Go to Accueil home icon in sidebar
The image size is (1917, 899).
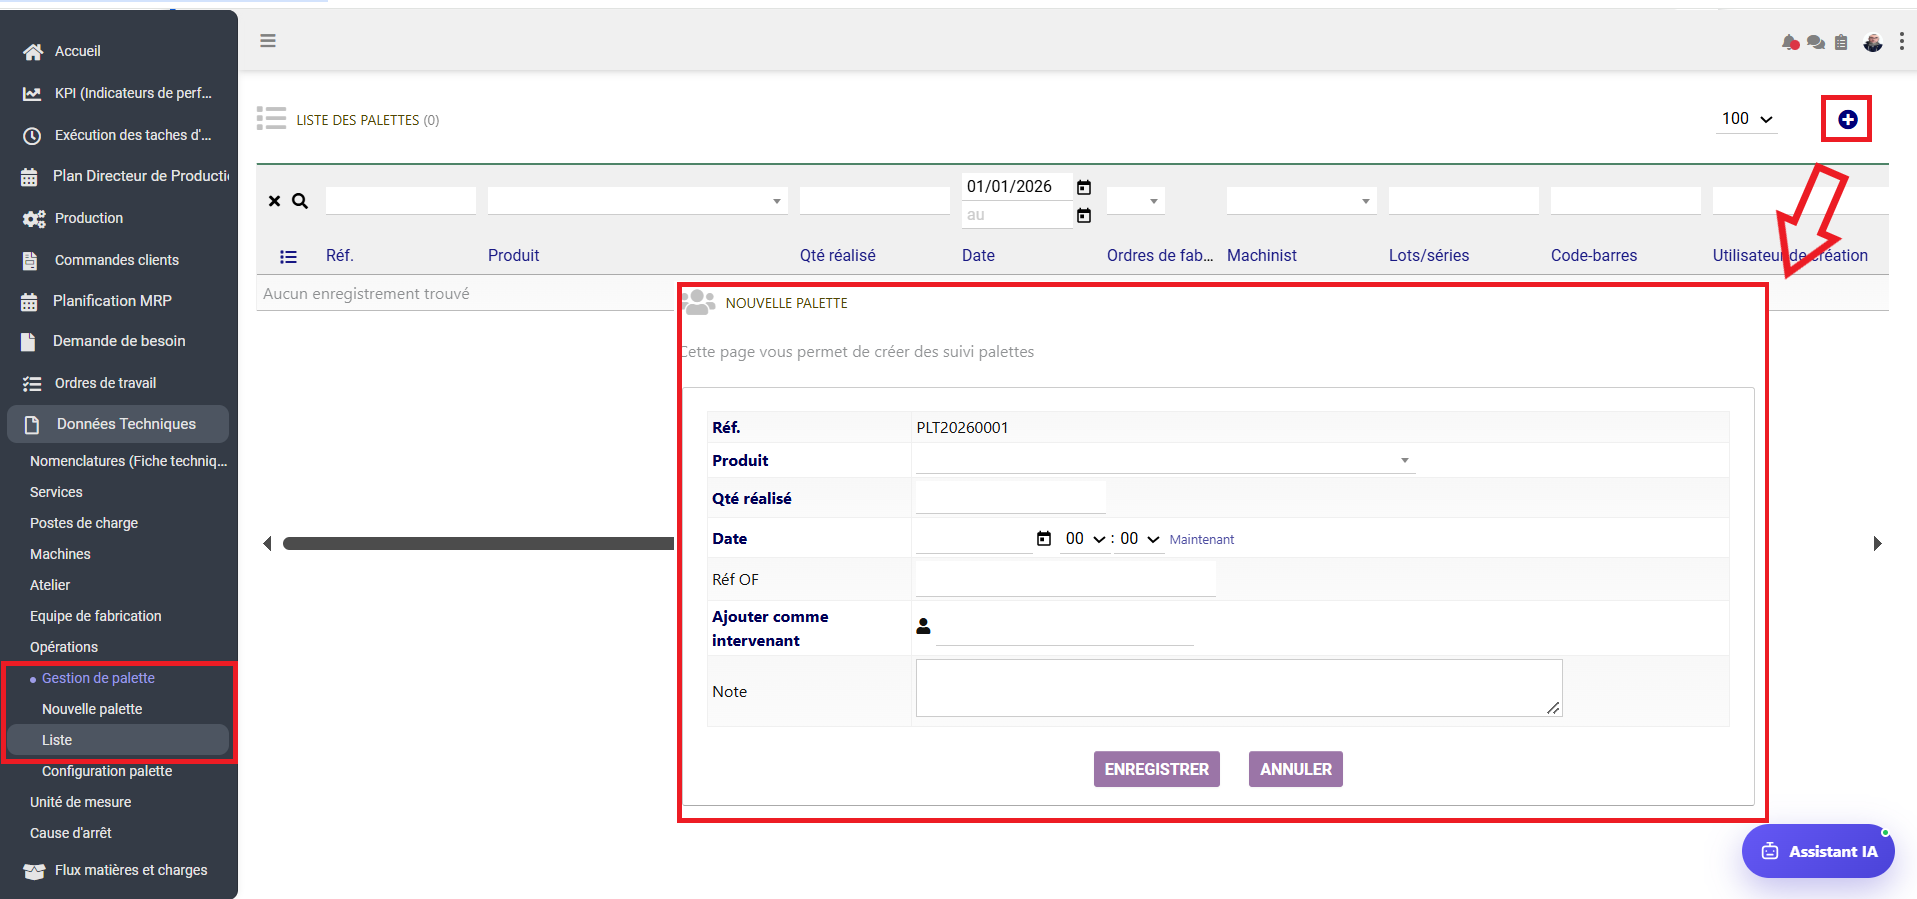tap(33, 51)
